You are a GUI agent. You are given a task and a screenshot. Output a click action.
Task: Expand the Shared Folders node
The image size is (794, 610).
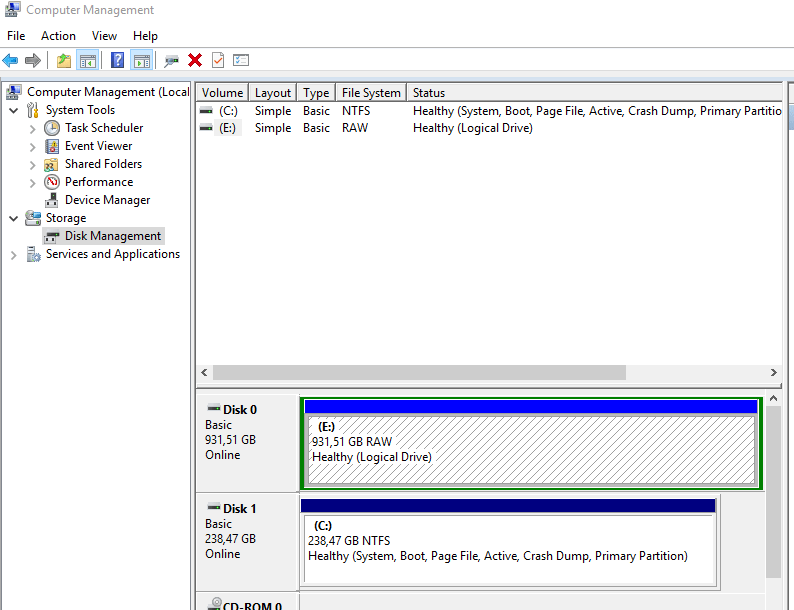[x=32, y=165]
